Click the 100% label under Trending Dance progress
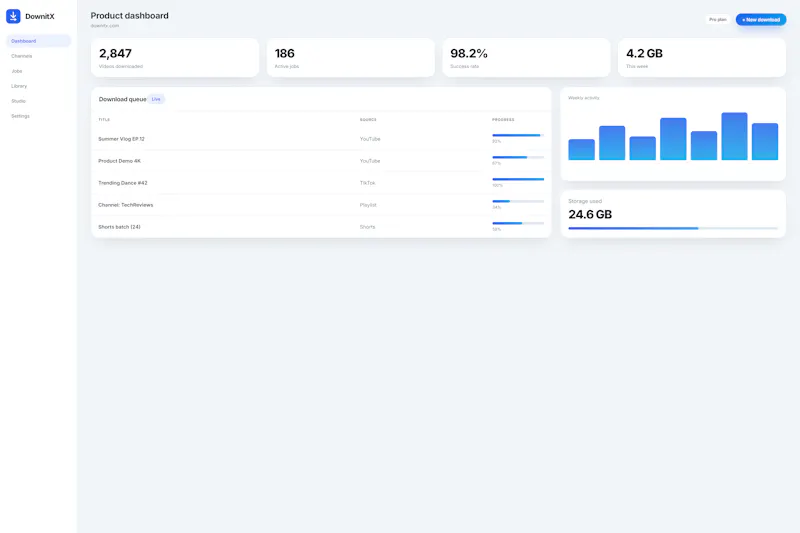The image size is (800, 533). coord(497,185)
